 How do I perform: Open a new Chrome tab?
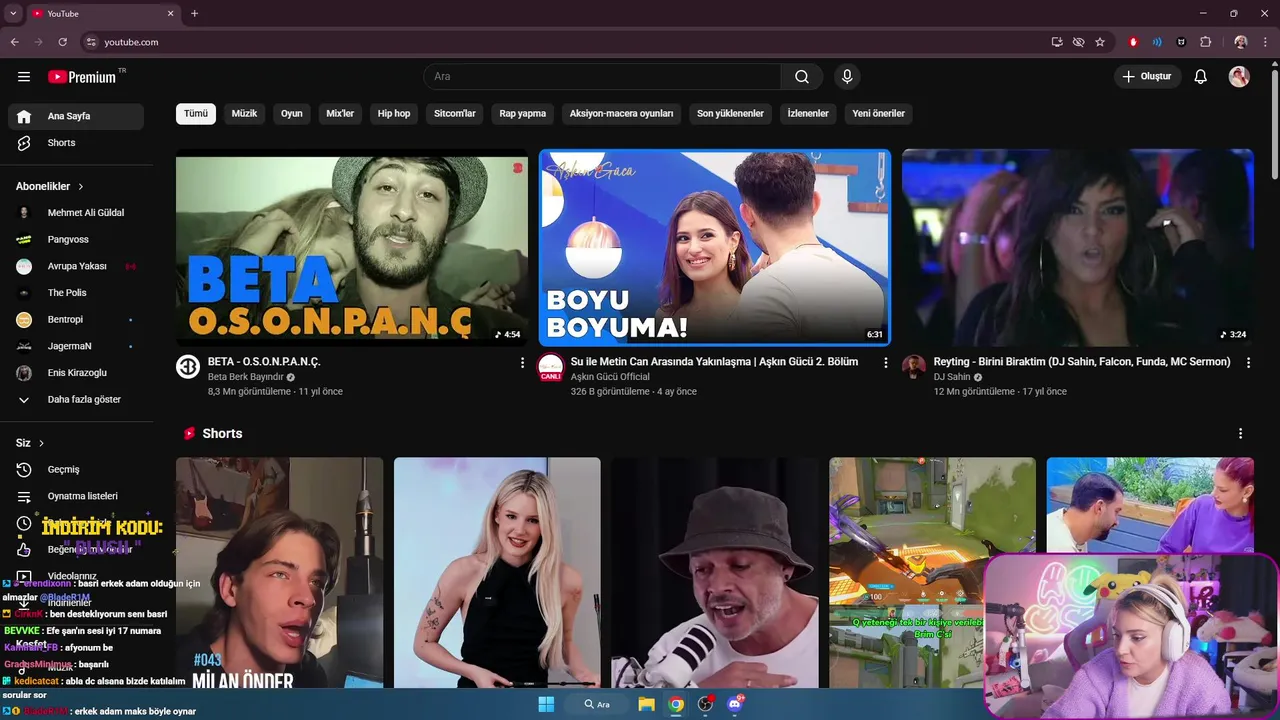click(x=195, y=14)
